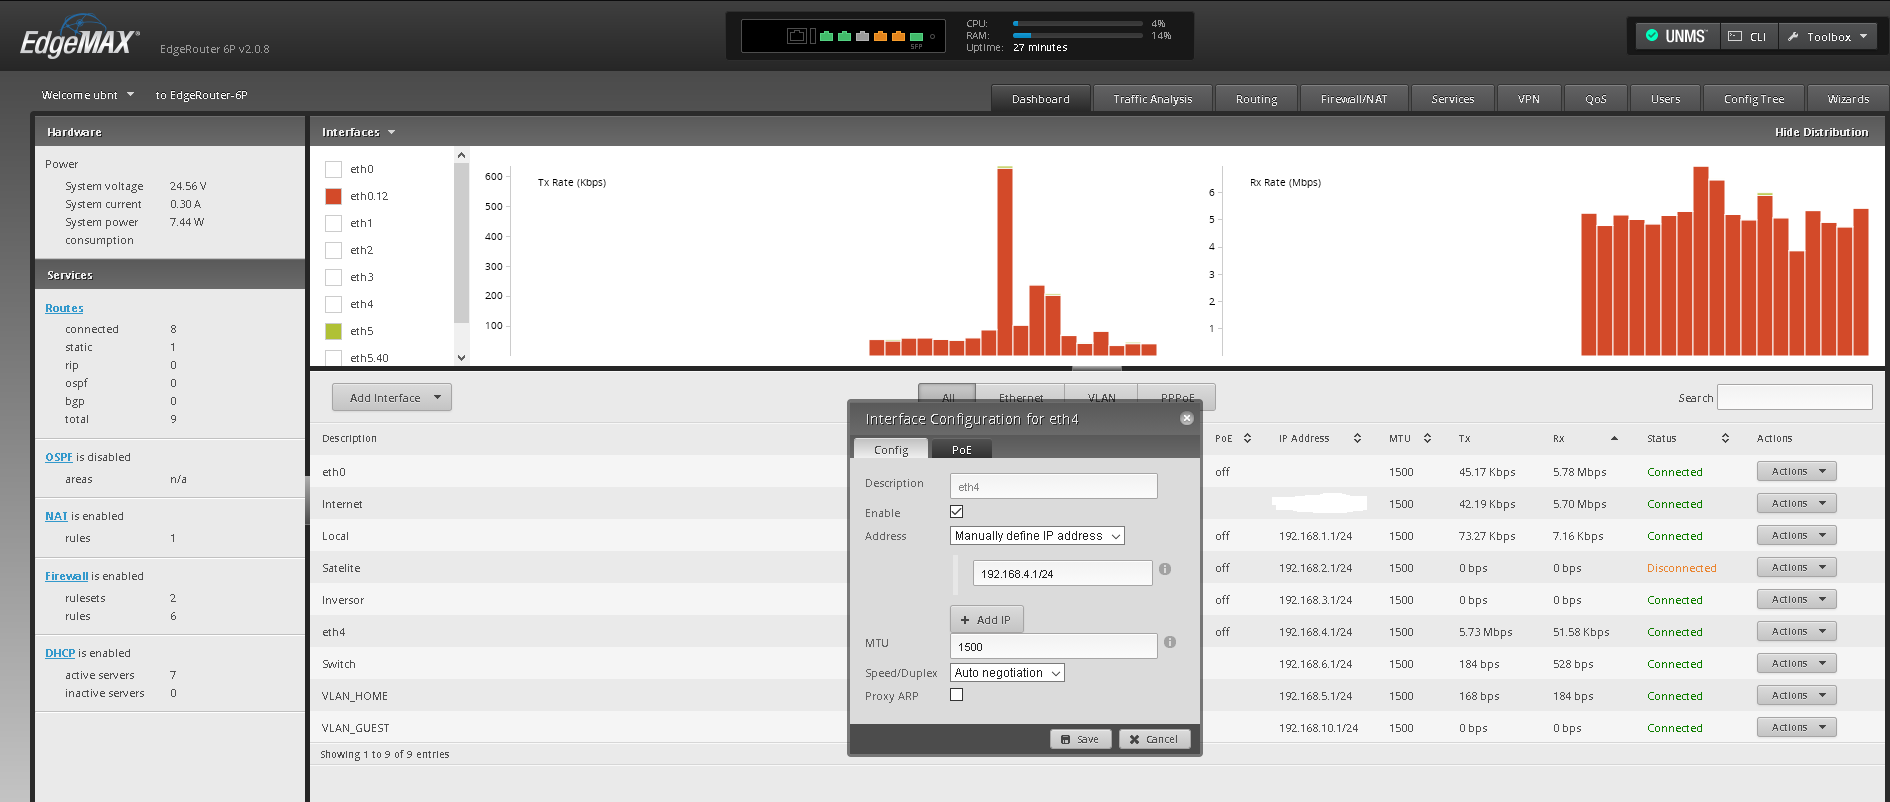The image size is (1890, 802).
Task: Click the IP address field 192.168.4.1/24
Action: 1062,573
